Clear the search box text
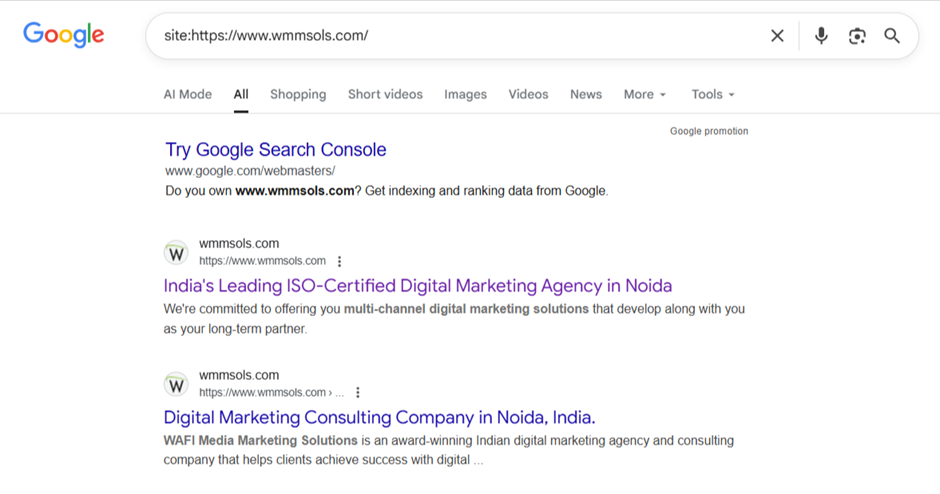This screenshot has height=494, width=940. click(777, 36)
